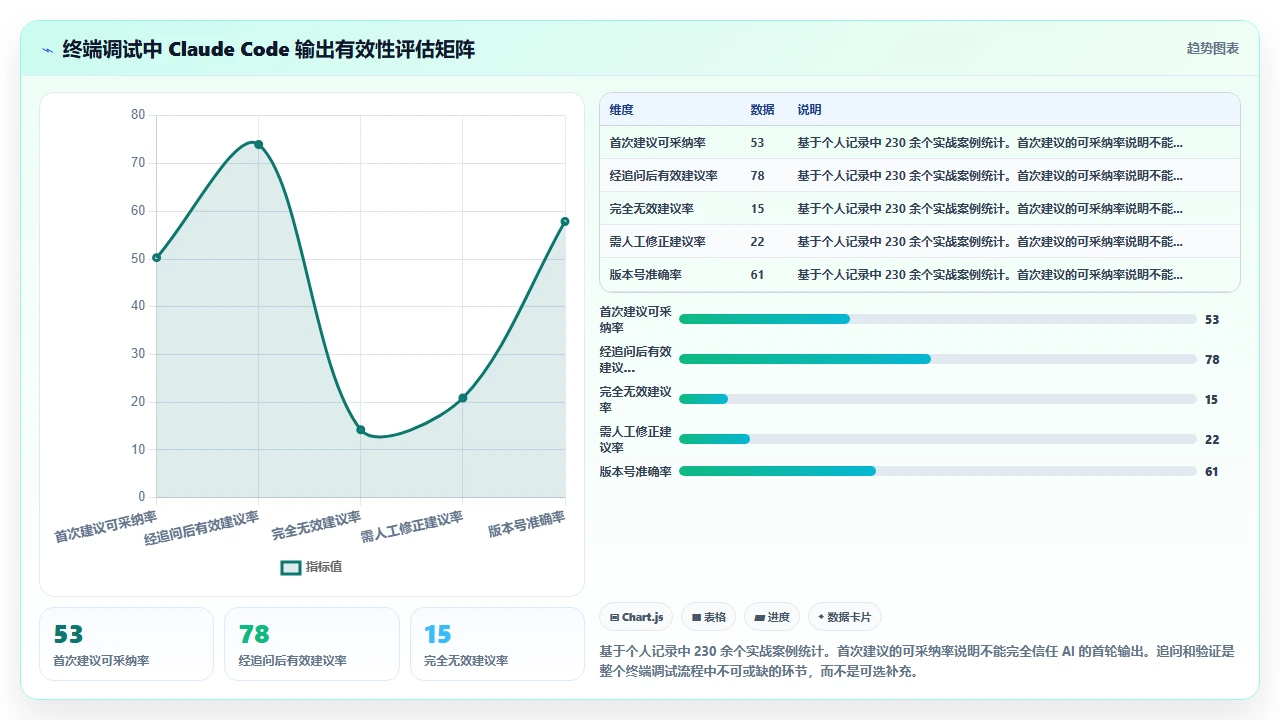Click the 经追问后有效建议率 x-axis label
This screenshot has width=1280, height=720.
click(x=202, y=528)
